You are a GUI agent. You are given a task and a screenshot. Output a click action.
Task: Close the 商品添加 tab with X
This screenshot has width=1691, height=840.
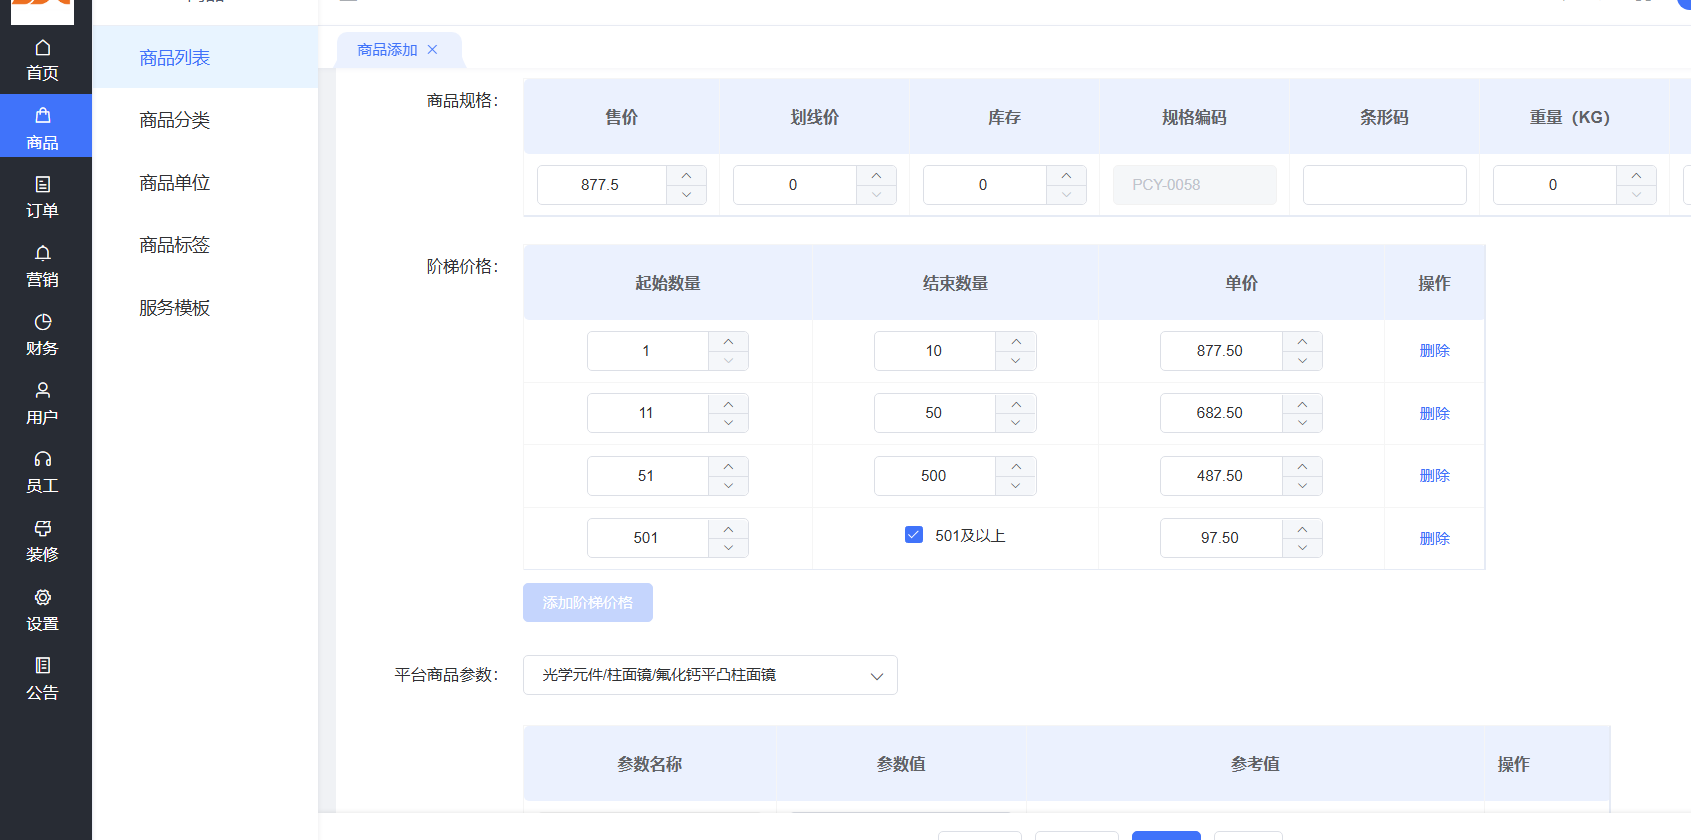(432, 50)
